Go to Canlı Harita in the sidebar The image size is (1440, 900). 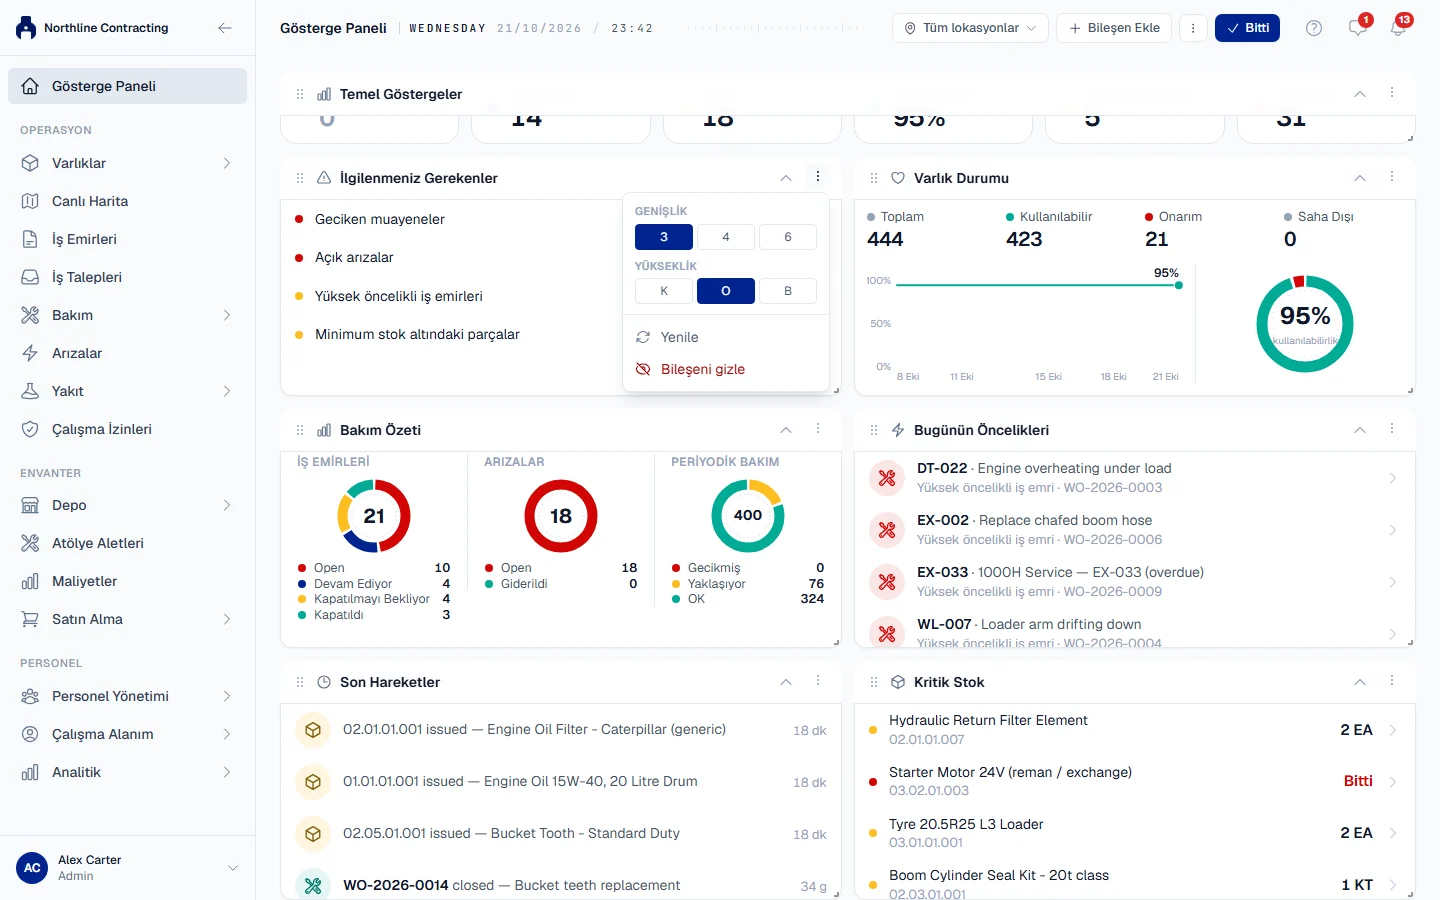tap(127, 201)
